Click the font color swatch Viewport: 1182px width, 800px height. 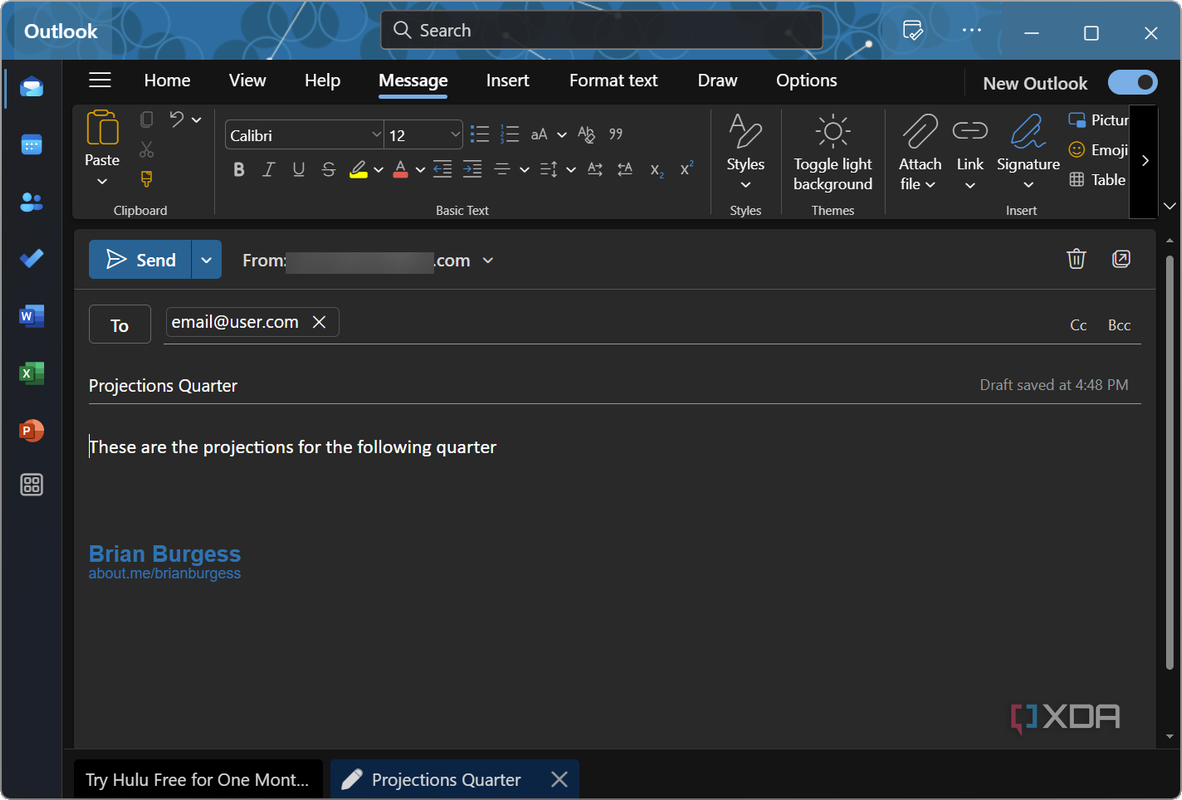point(400,170)
